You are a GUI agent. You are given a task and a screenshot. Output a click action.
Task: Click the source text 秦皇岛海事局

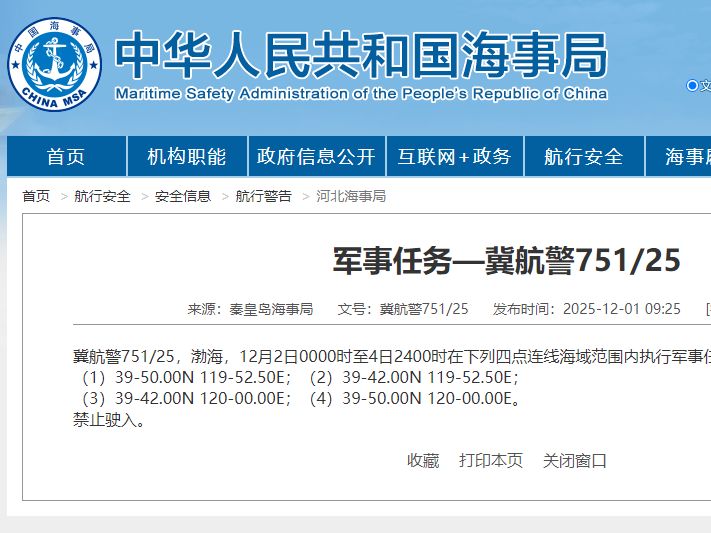pyautogui.click(x=271, y=309)
